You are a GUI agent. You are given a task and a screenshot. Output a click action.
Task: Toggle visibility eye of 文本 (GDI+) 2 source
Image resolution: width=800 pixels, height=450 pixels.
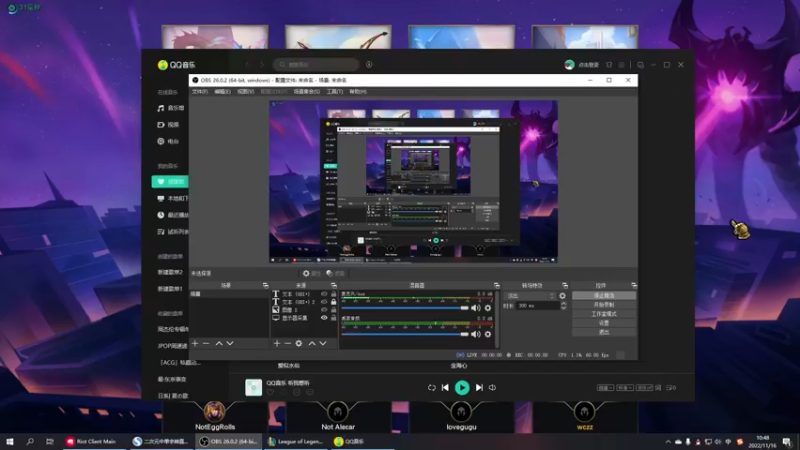pyautogui.click(x=324, y=302)
